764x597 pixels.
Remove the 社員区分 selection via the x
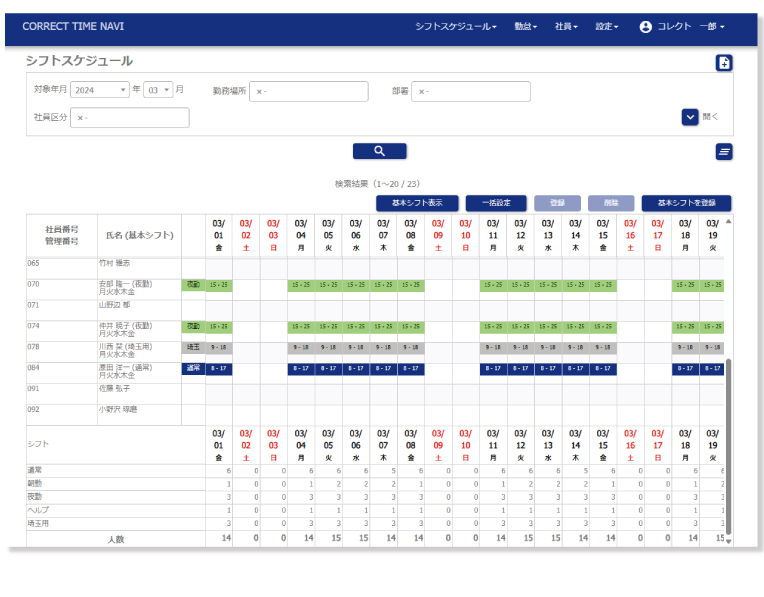(80, 118)
